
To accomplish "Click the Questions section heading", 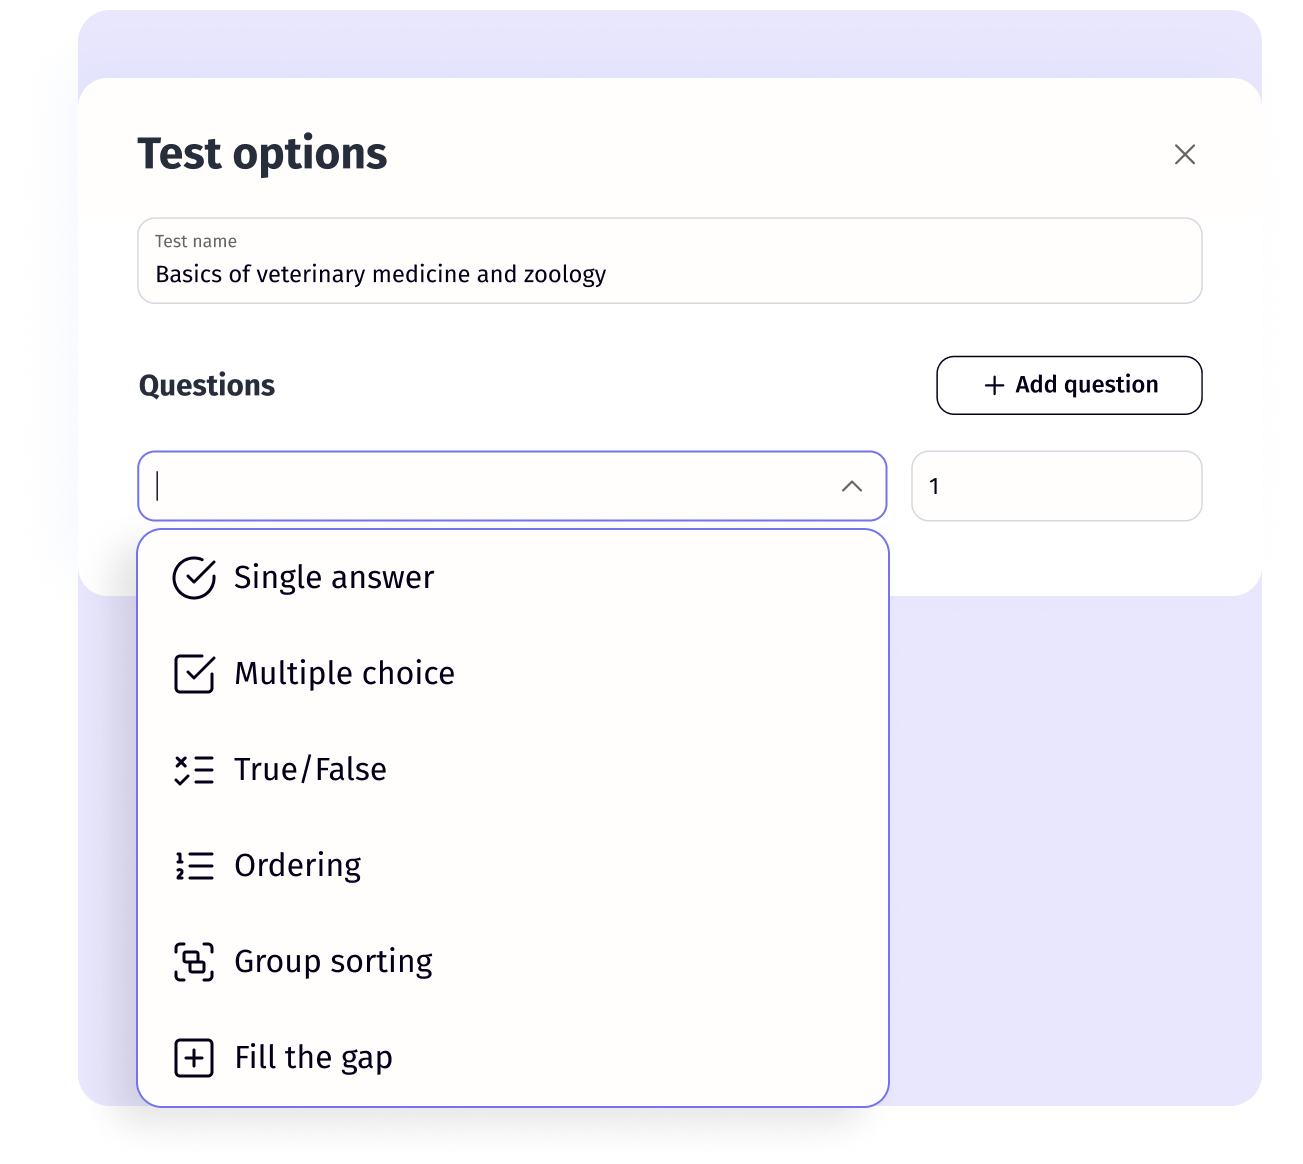I will [x=207, y=385].
